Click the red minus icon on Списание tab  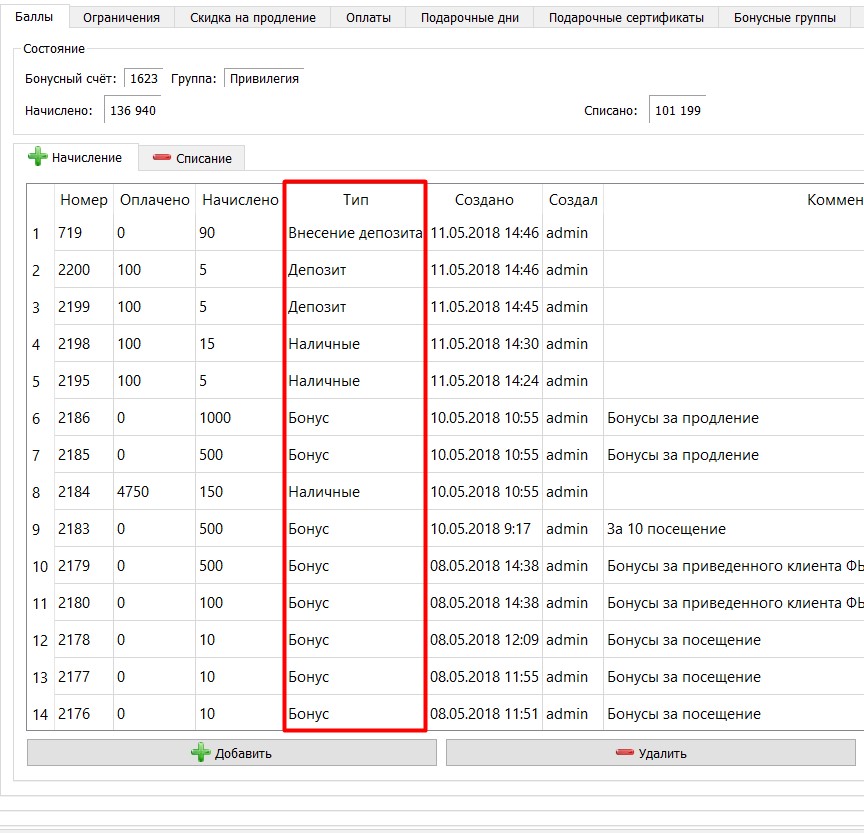(x=161, y=158)
